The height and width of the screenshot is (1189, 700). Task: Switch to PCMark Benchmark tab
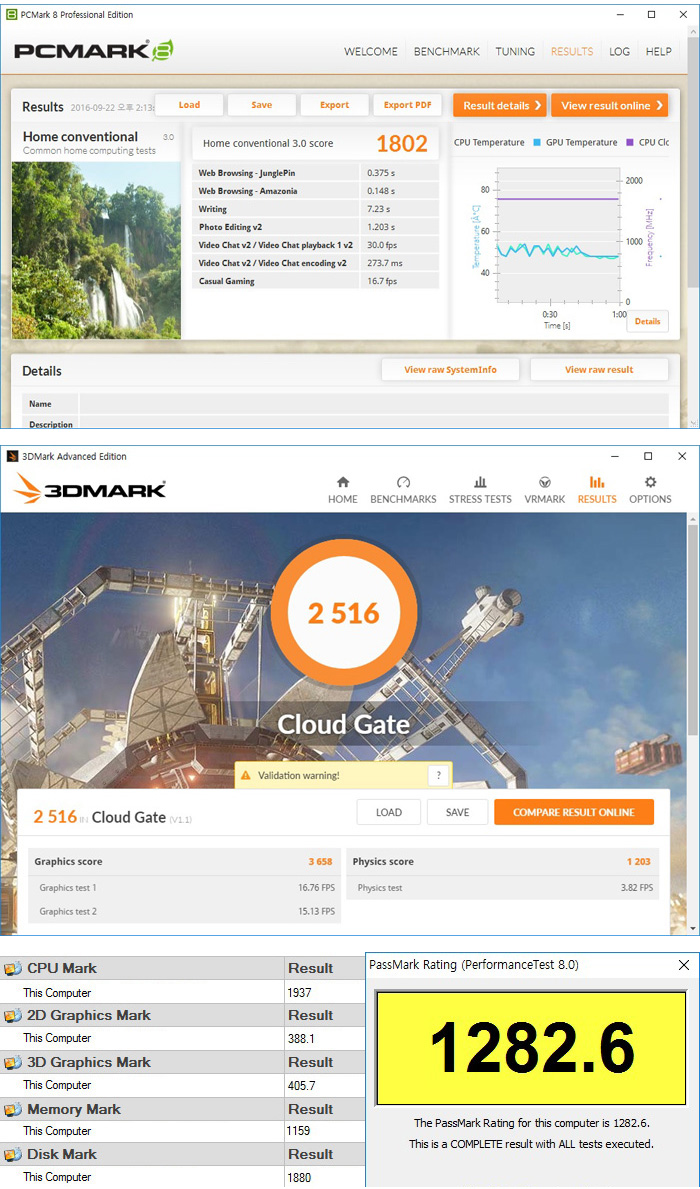[x=447, y=52]
